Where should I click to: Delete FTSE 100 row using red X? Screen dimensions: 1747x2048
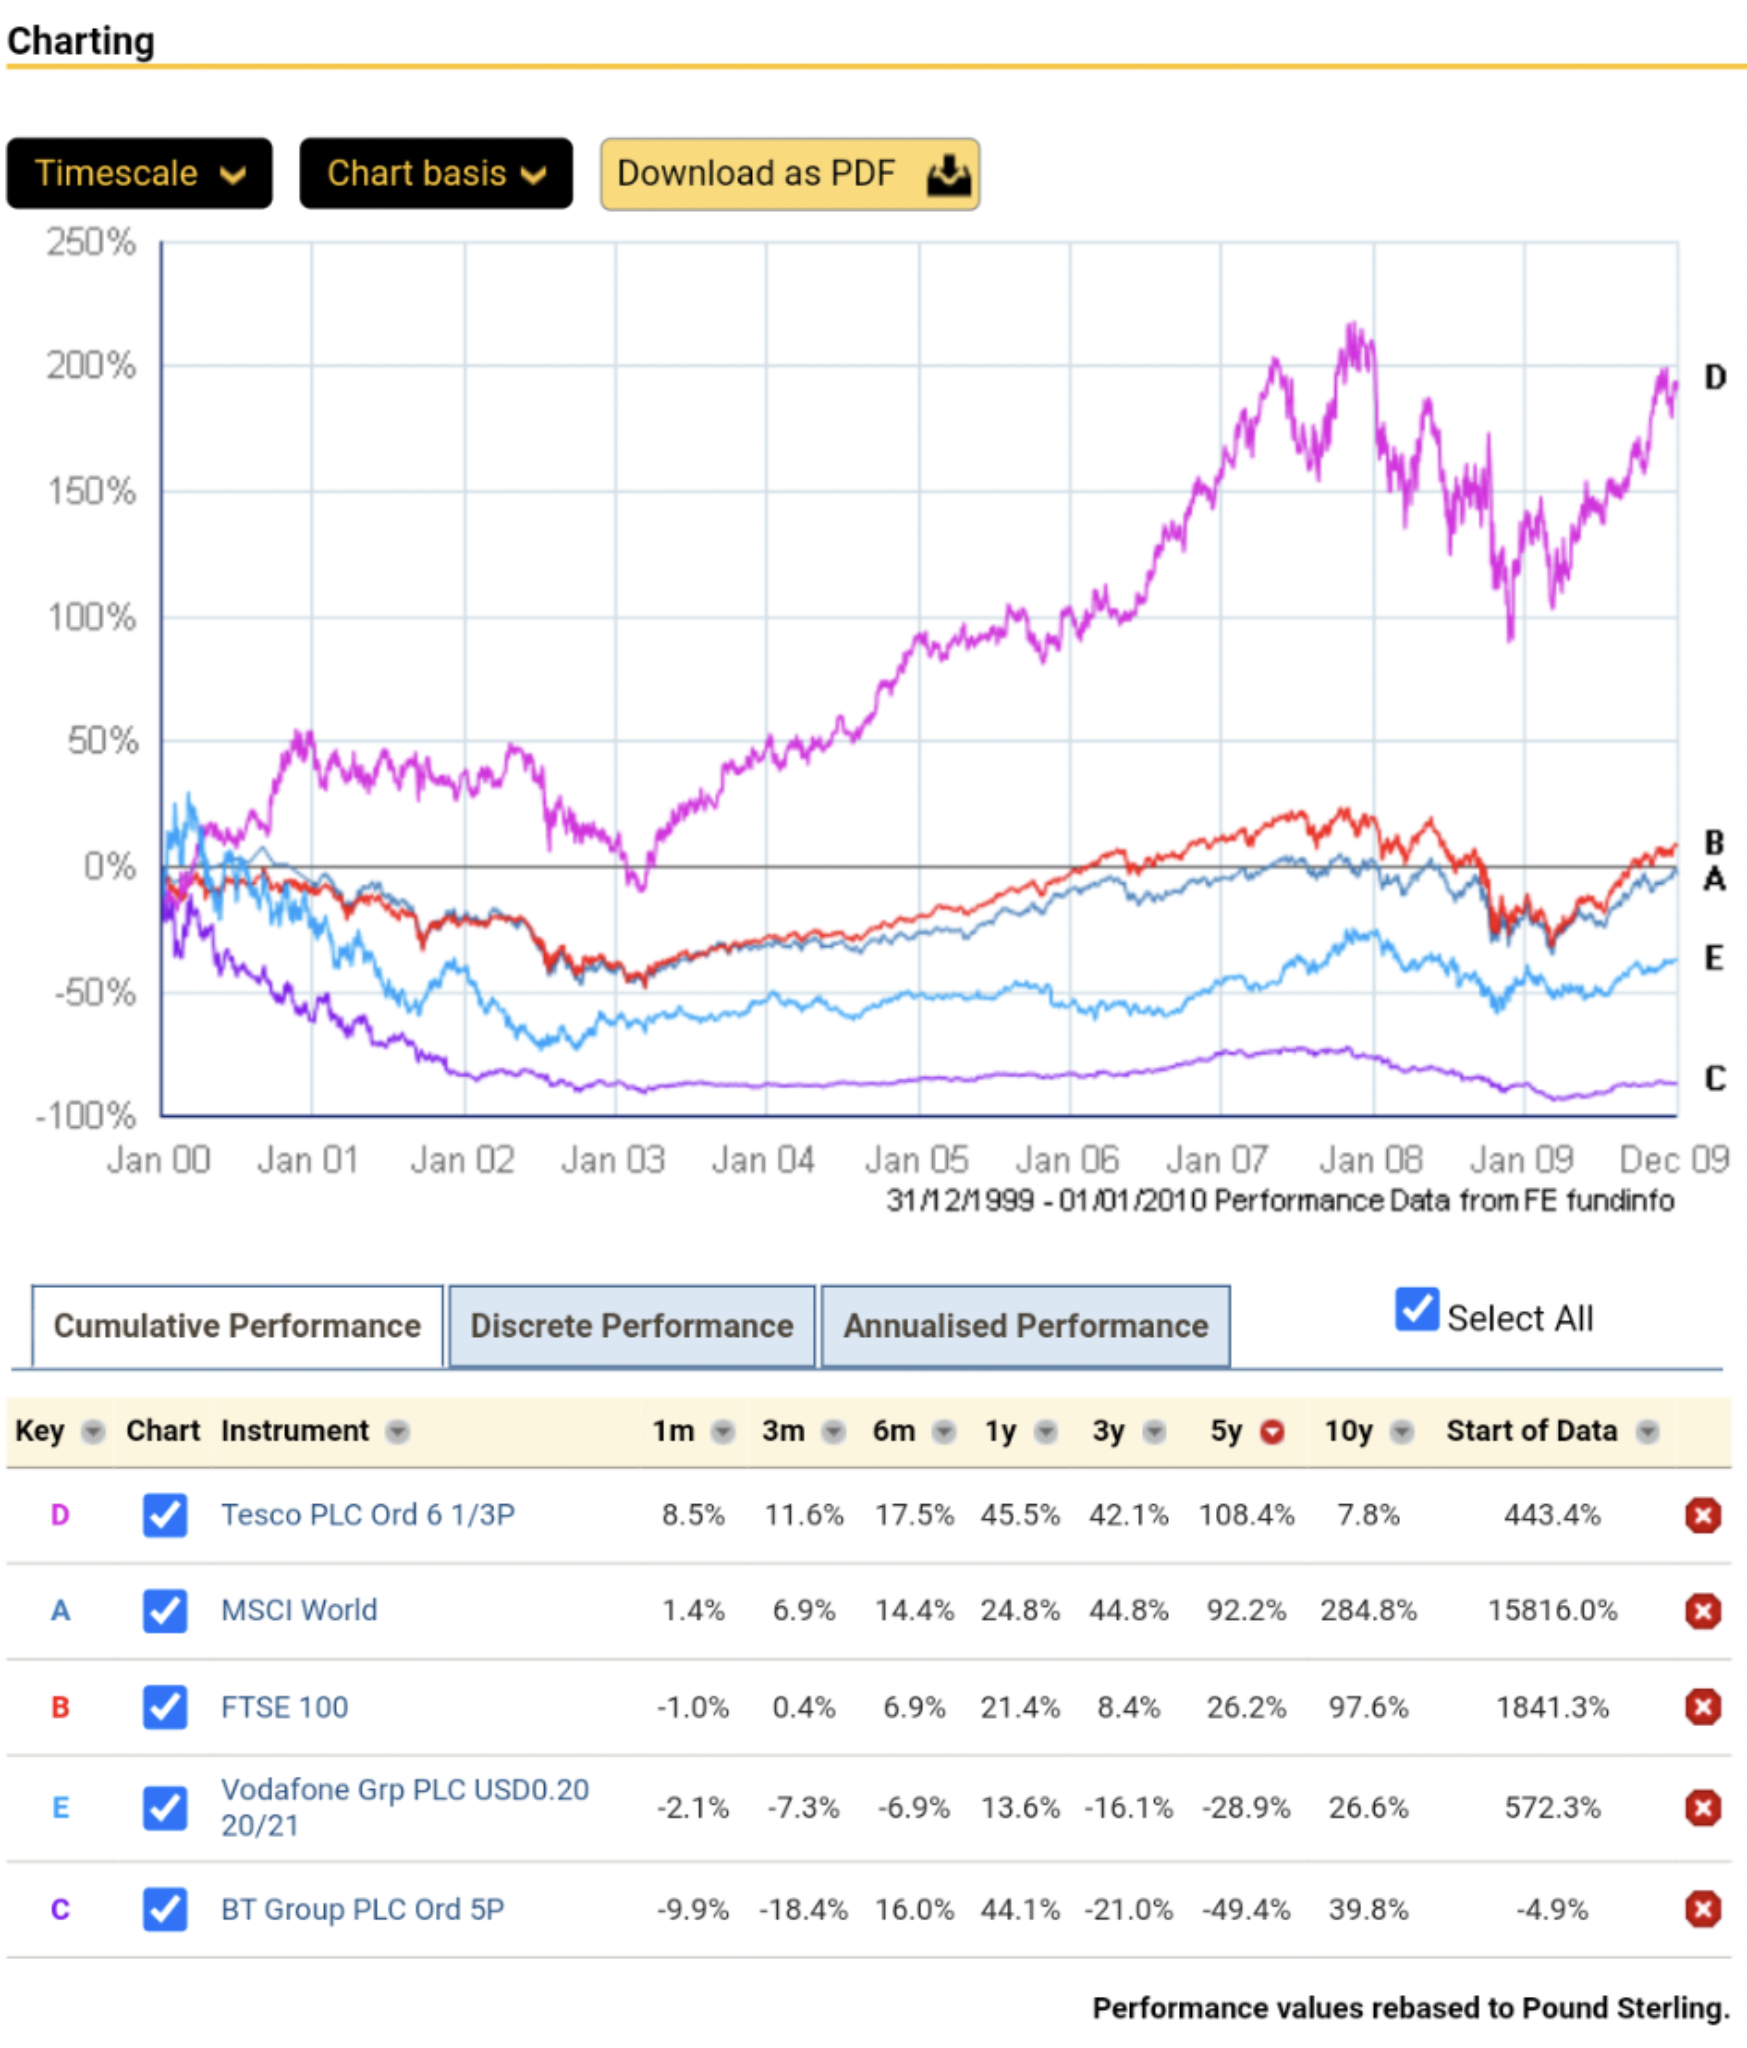click(1702, 1707)
